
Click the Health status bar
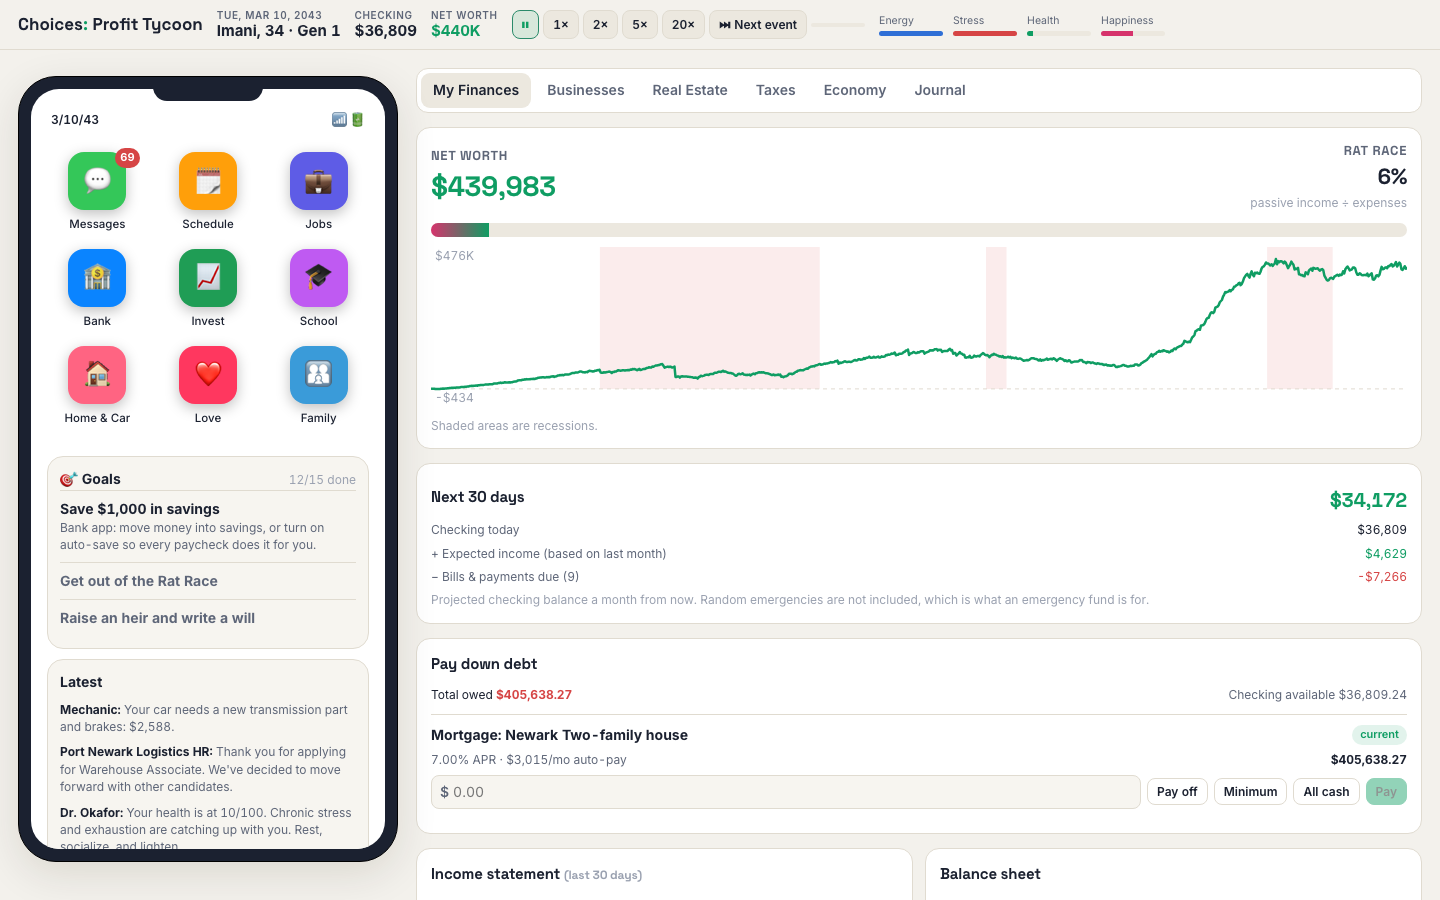(x=1059, y=33)
